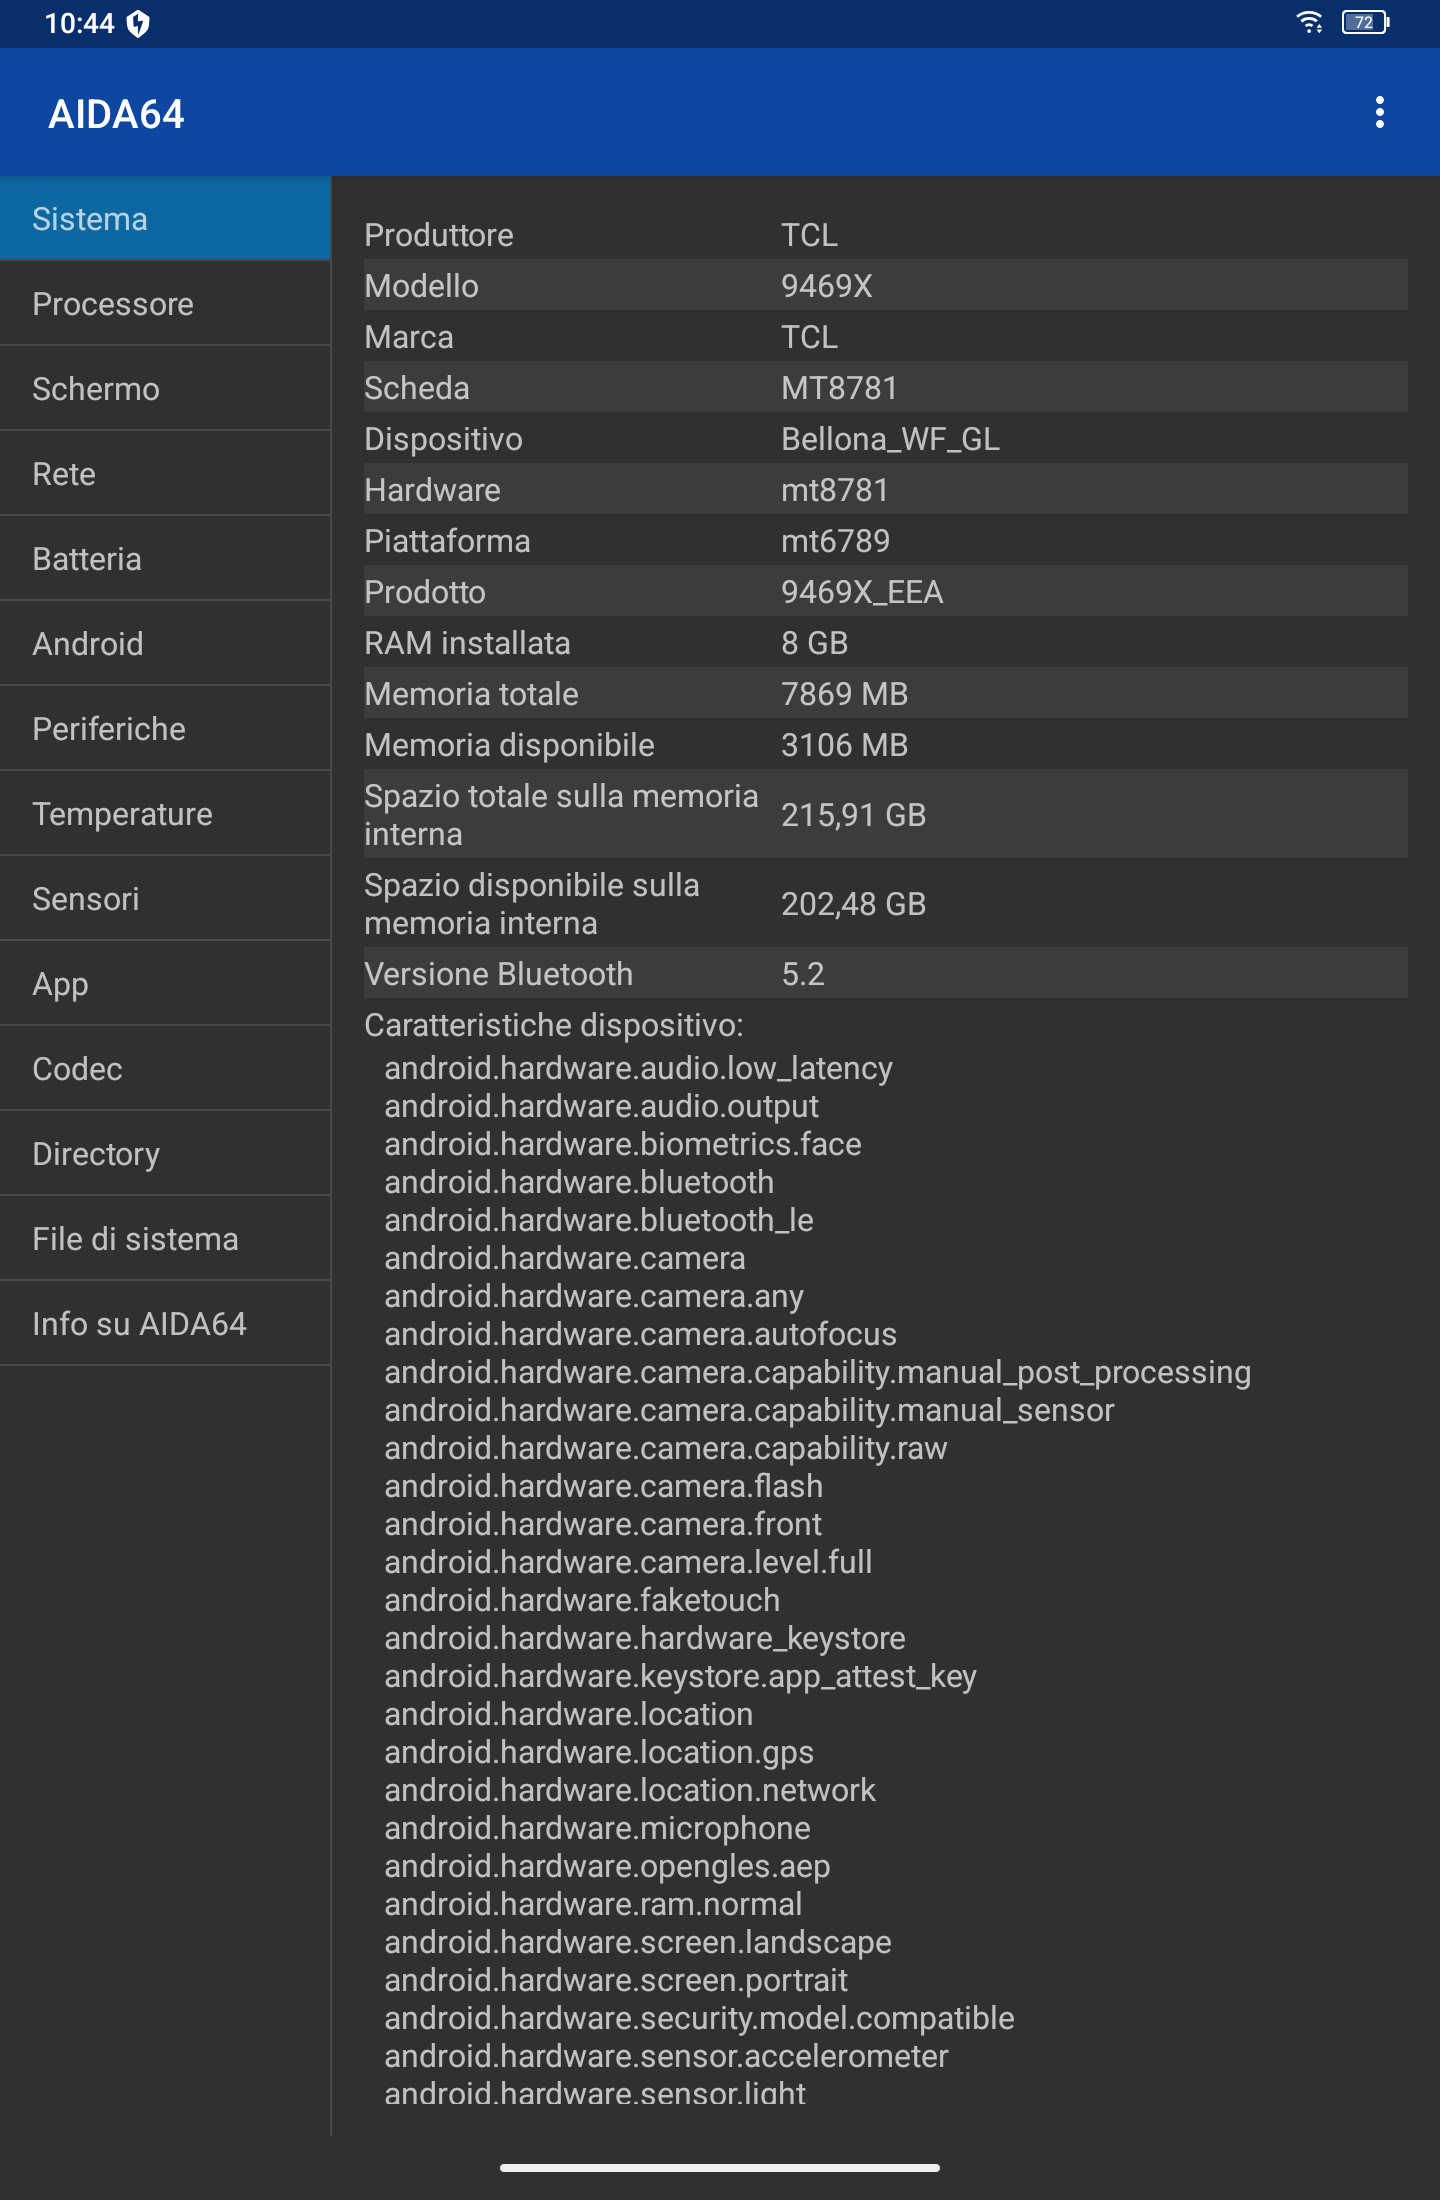
Task: Select the Scheda MT8781 row
Action: pos(885,388)
